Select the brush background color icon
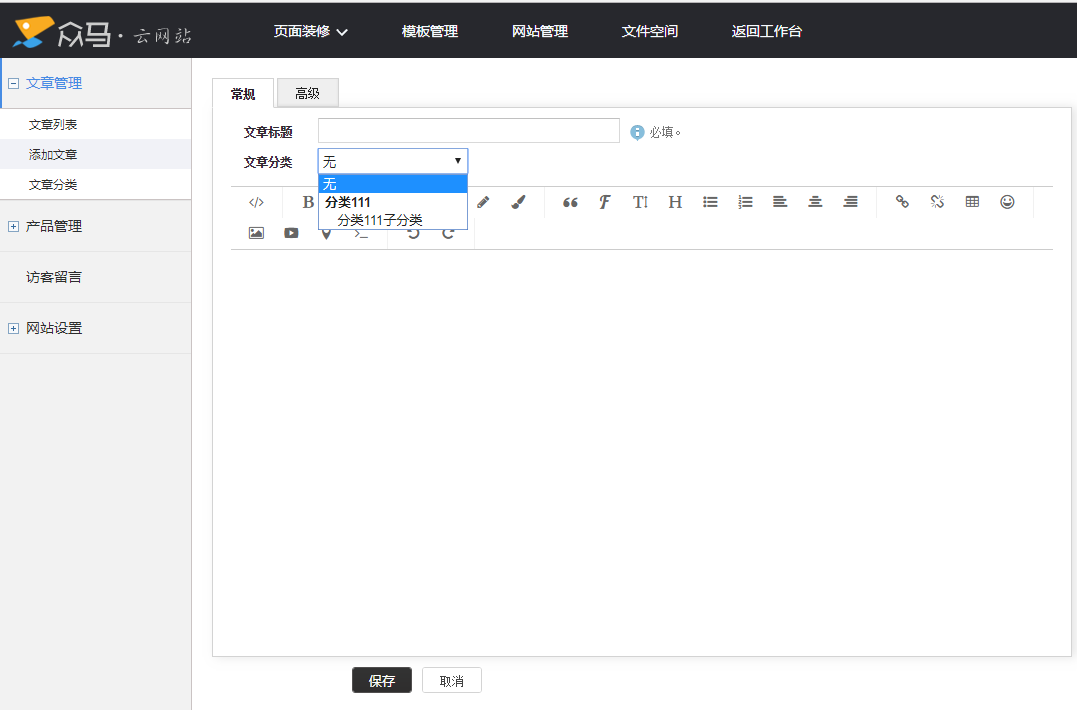 (519, 202)
